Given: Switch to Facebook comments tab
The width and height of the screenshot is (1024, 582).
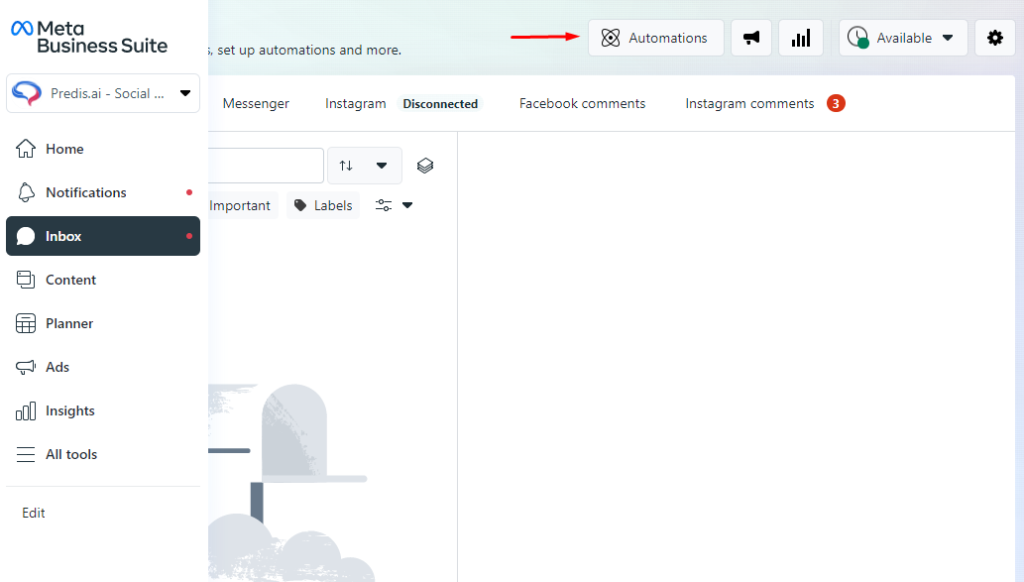Looking at the screenshot, I should coord(582,103).
